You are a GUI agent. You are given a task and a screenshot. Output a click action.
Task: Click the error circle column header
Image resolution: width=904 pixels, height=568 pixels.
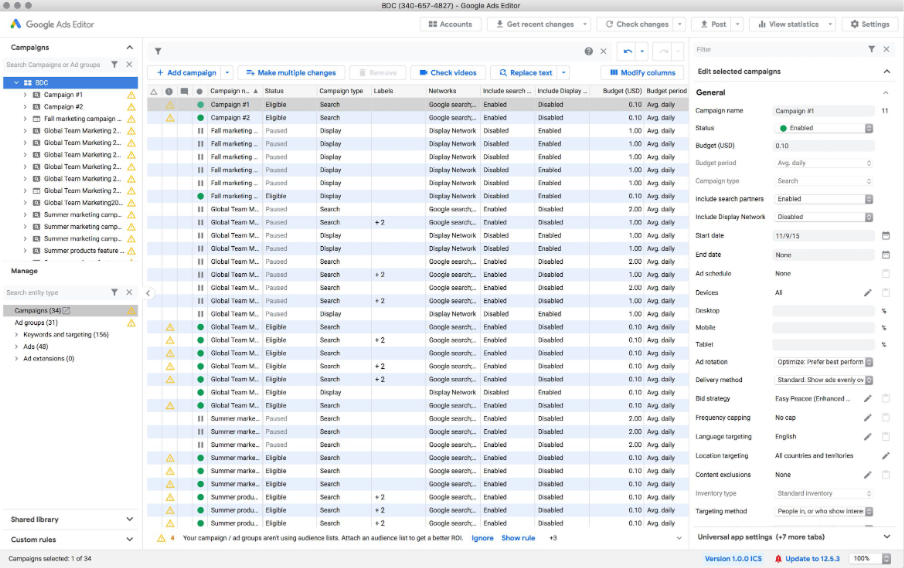click(x=169, y=91)
